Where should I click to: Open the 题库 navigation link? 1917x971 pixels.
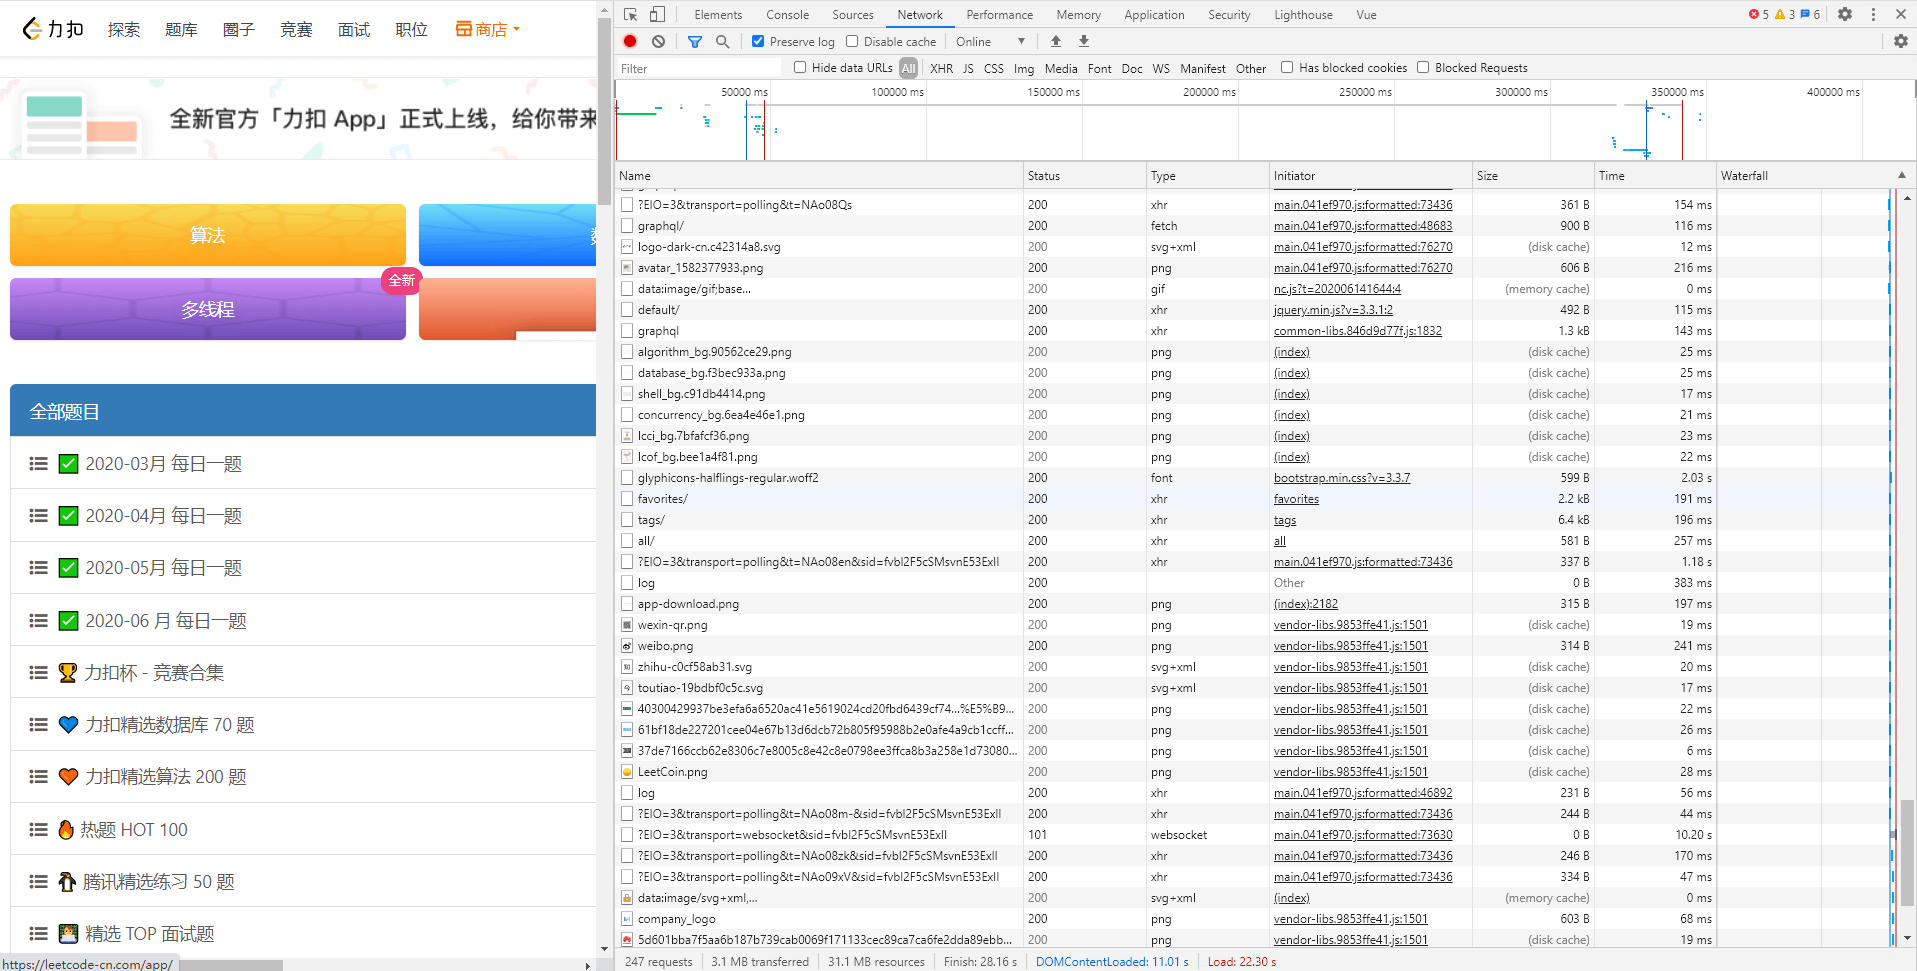[181, 29]
